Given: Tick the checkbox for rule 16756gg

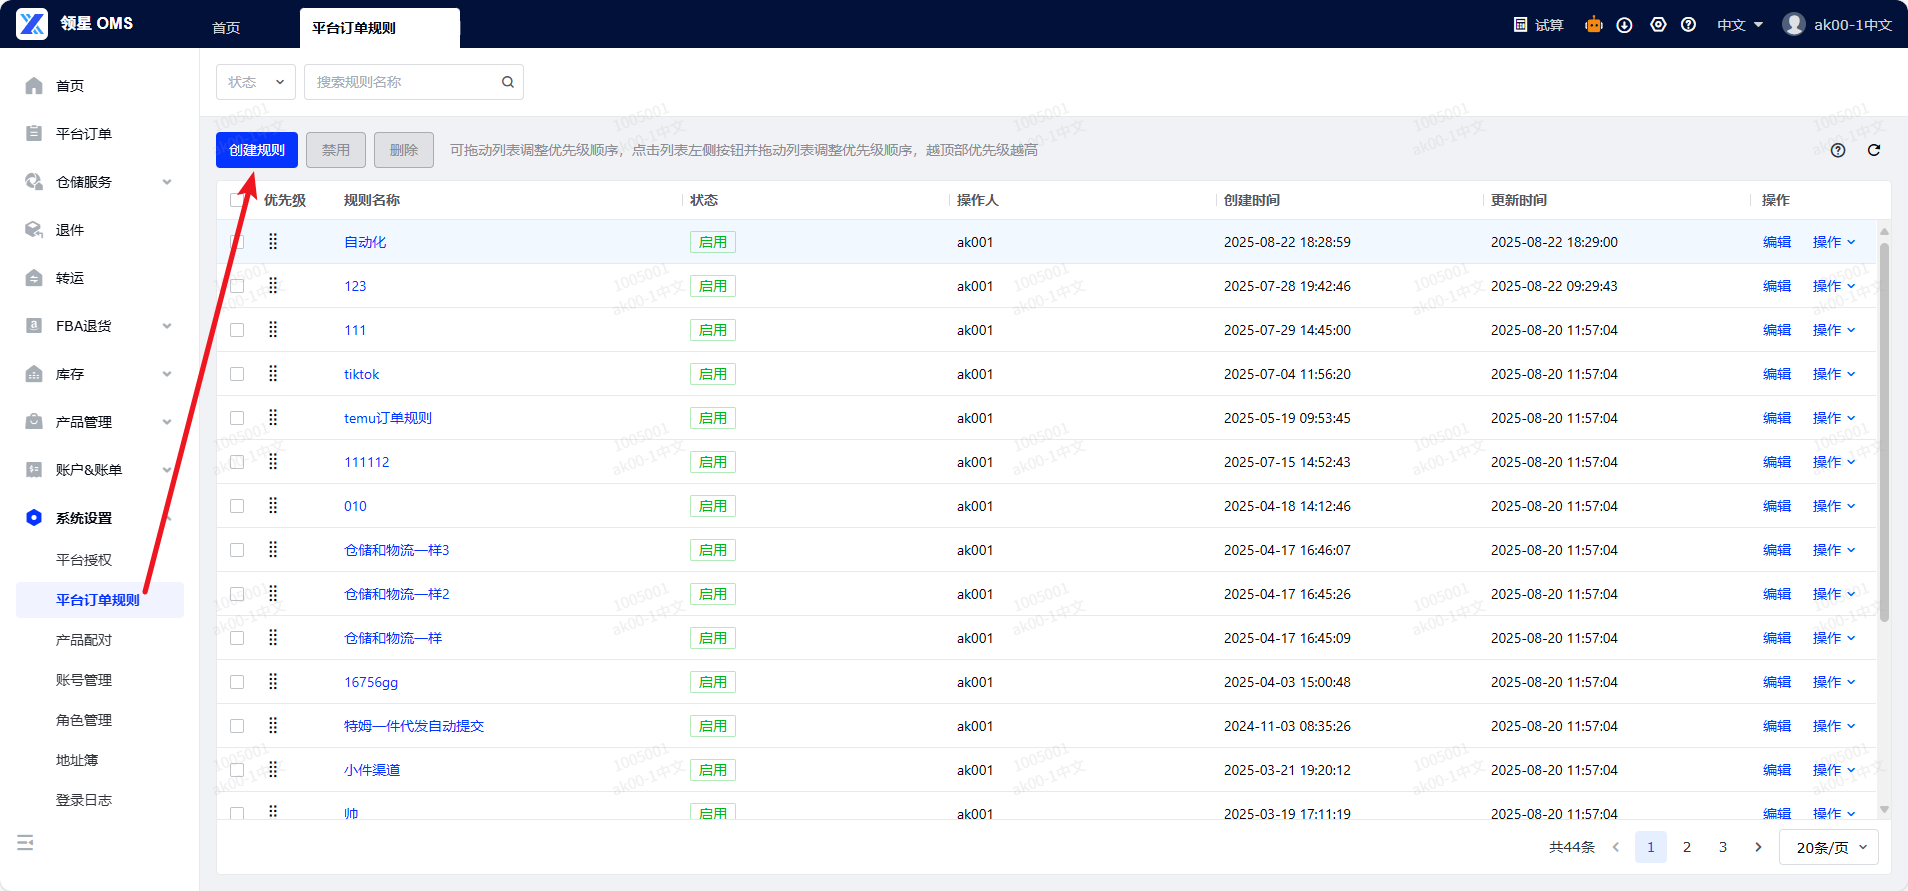Looking at the screenshot, I should pyautogui.click(x=237, y=682).
